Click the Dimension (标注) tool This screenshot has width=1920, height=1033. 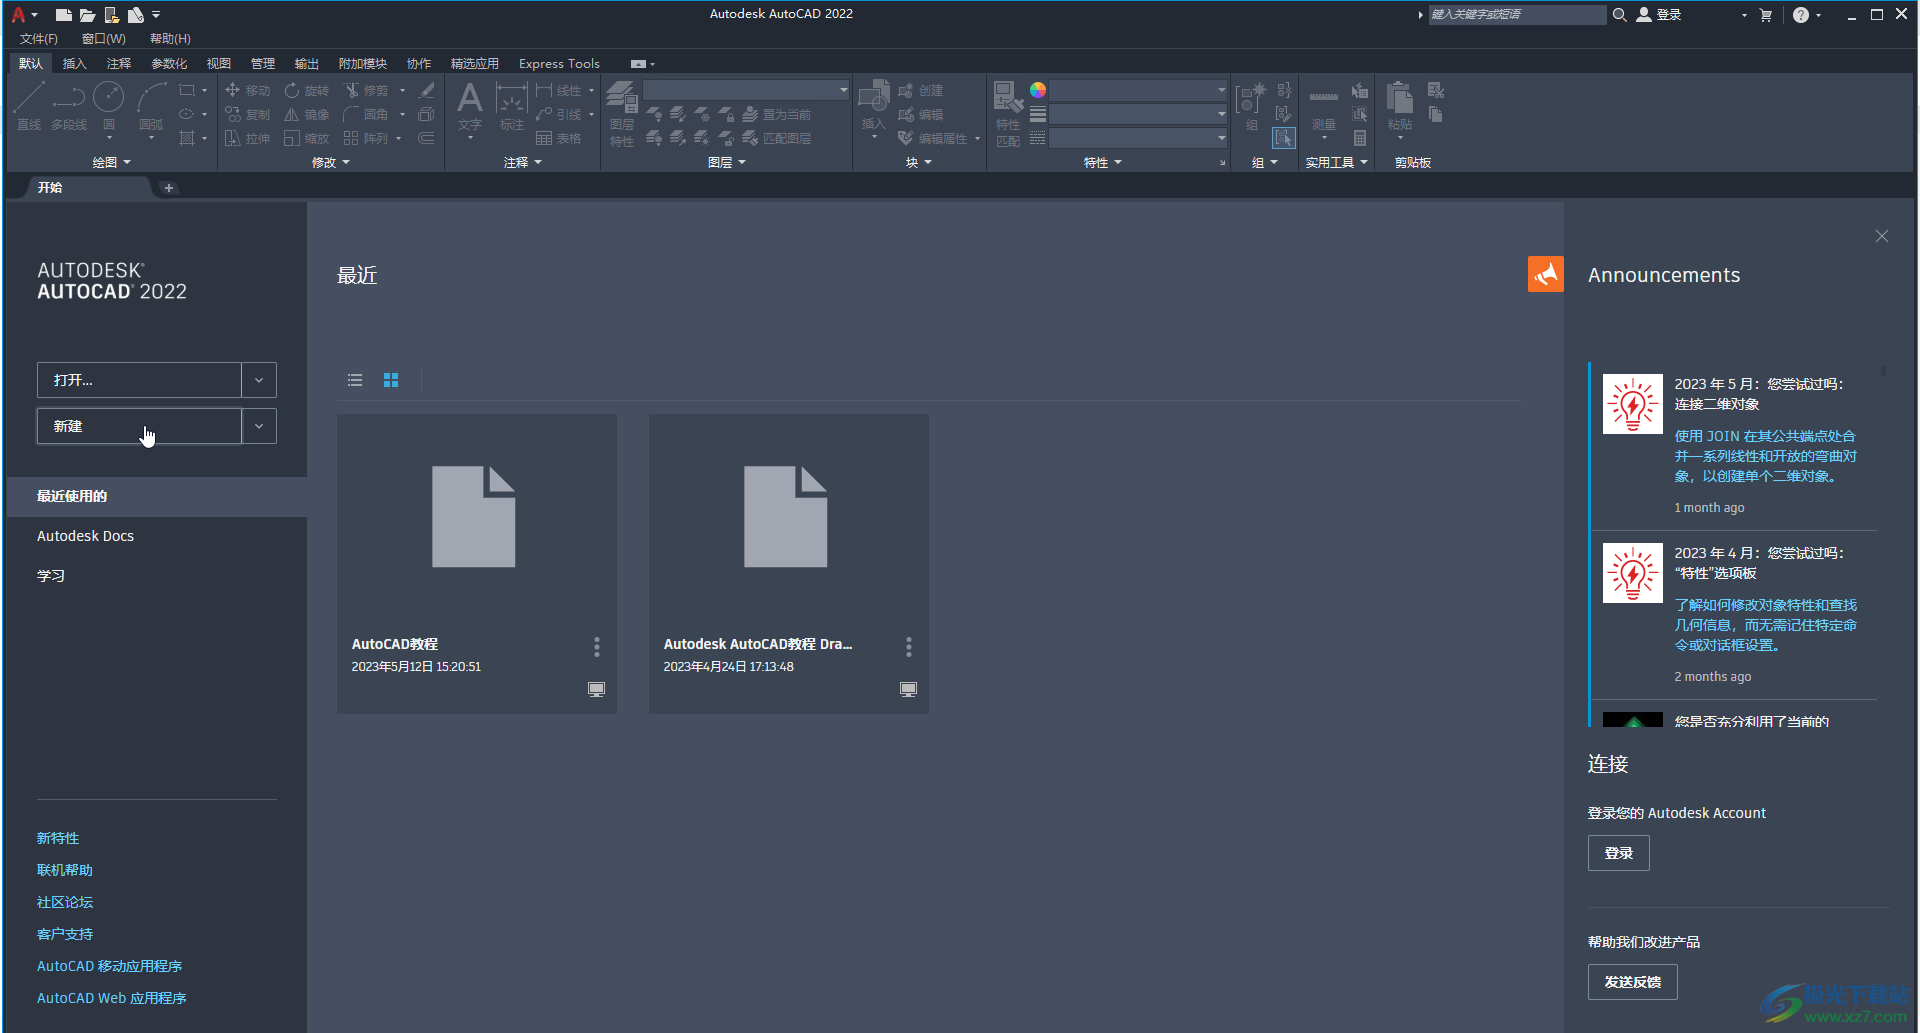511,106
